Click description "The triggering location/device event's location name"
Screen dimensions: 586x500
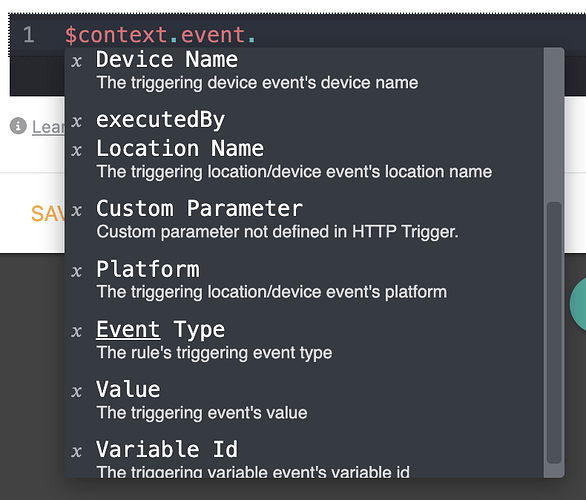(294, 172)
